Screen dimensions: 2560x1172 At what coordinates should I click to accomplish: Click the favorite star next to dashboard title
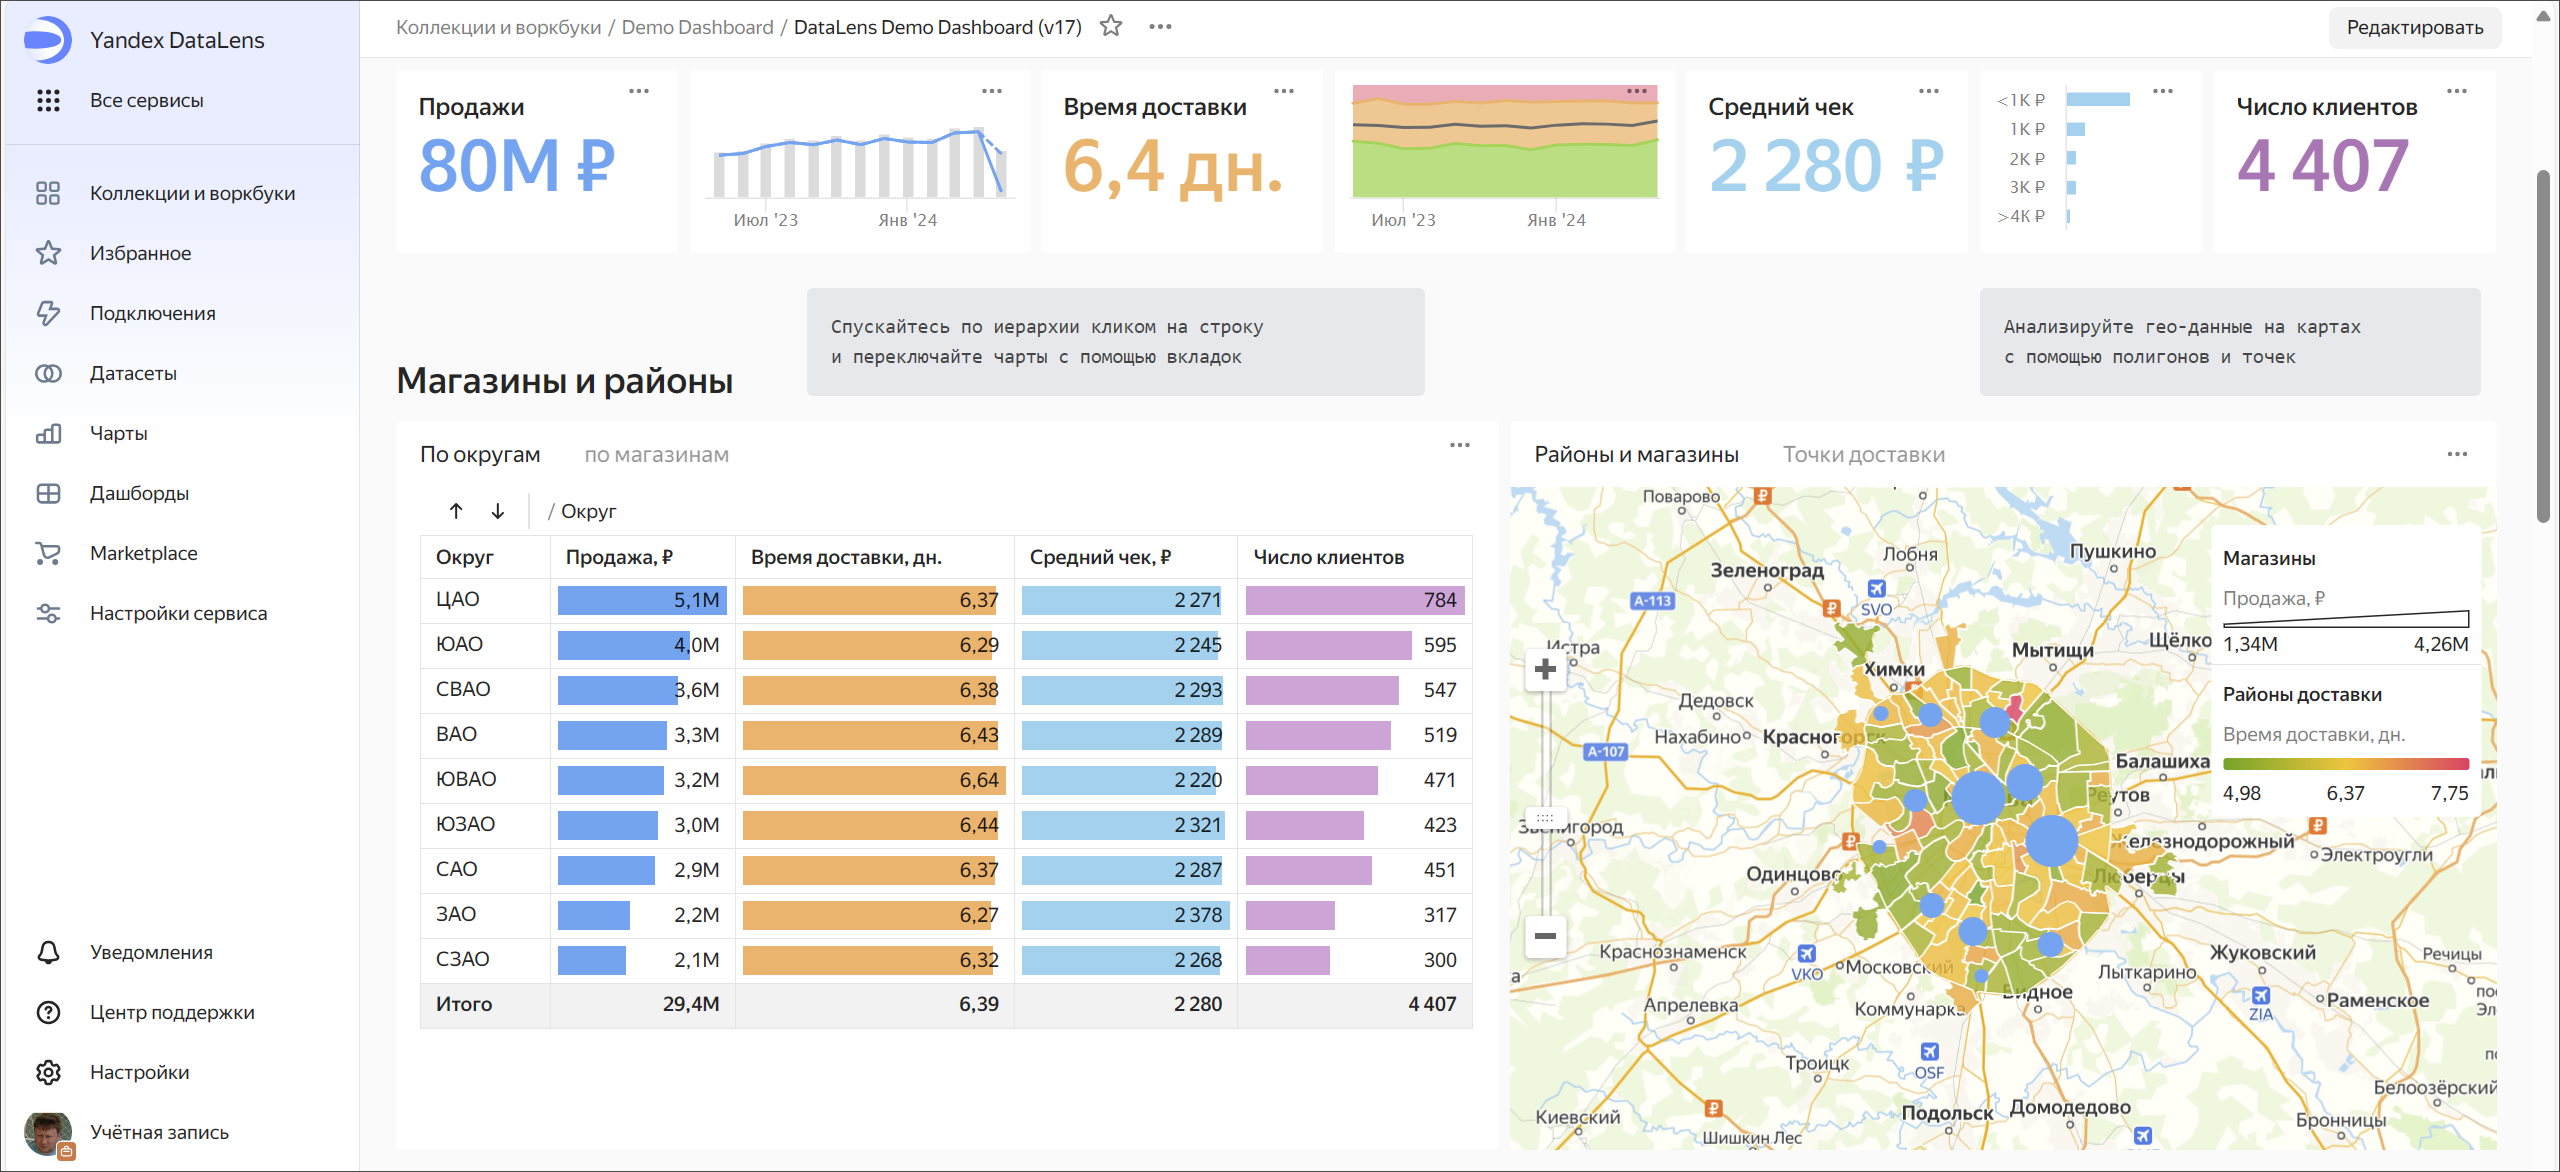1111,27
